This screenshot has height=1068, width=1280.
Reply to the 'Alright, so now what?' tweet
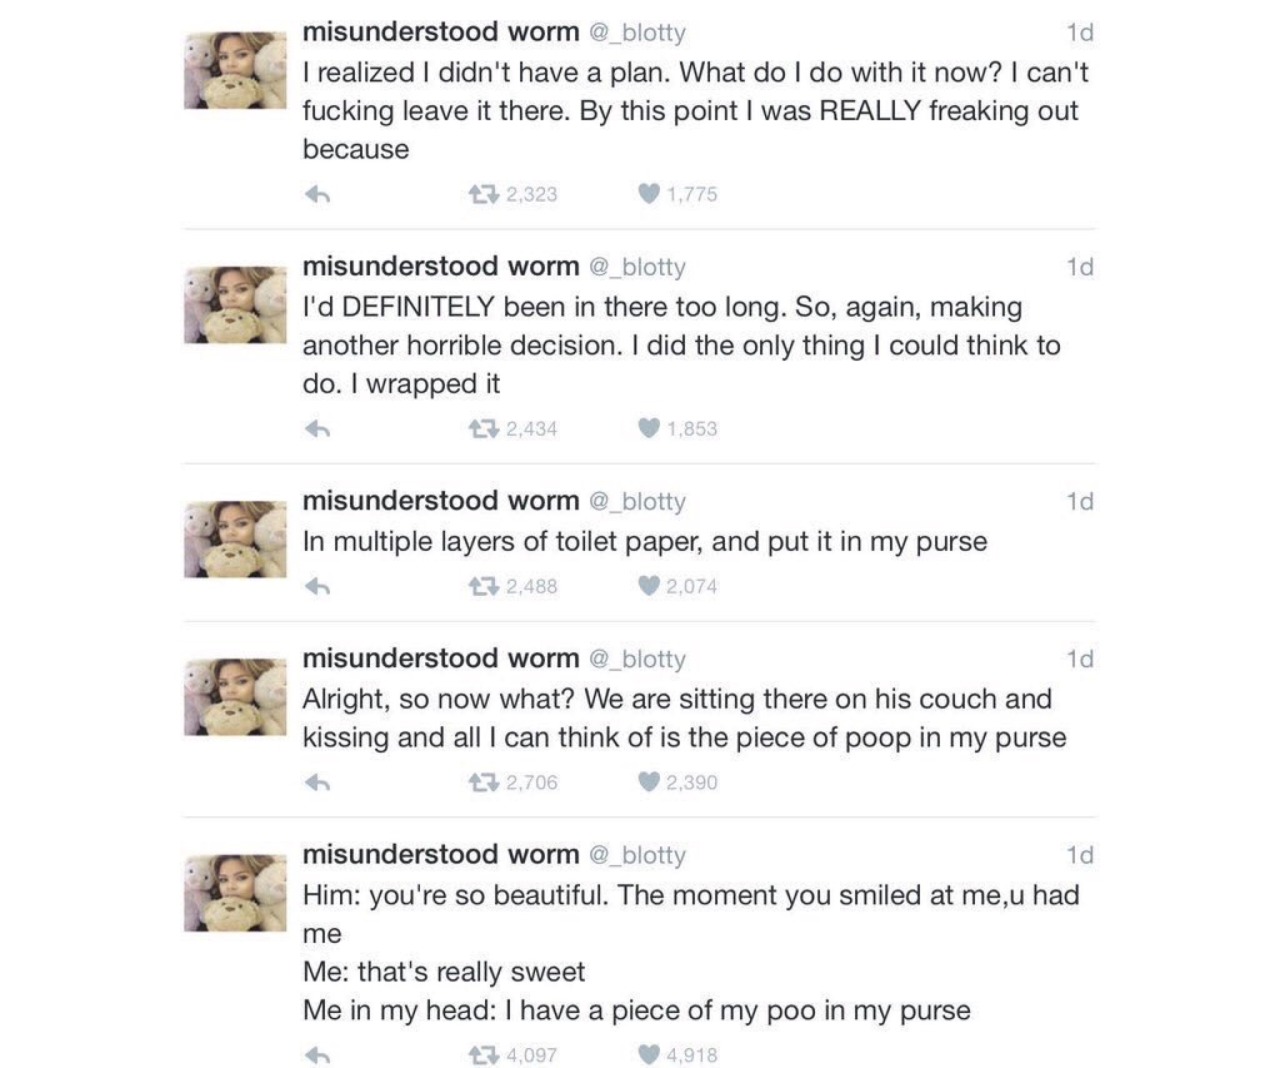point(317,783)
